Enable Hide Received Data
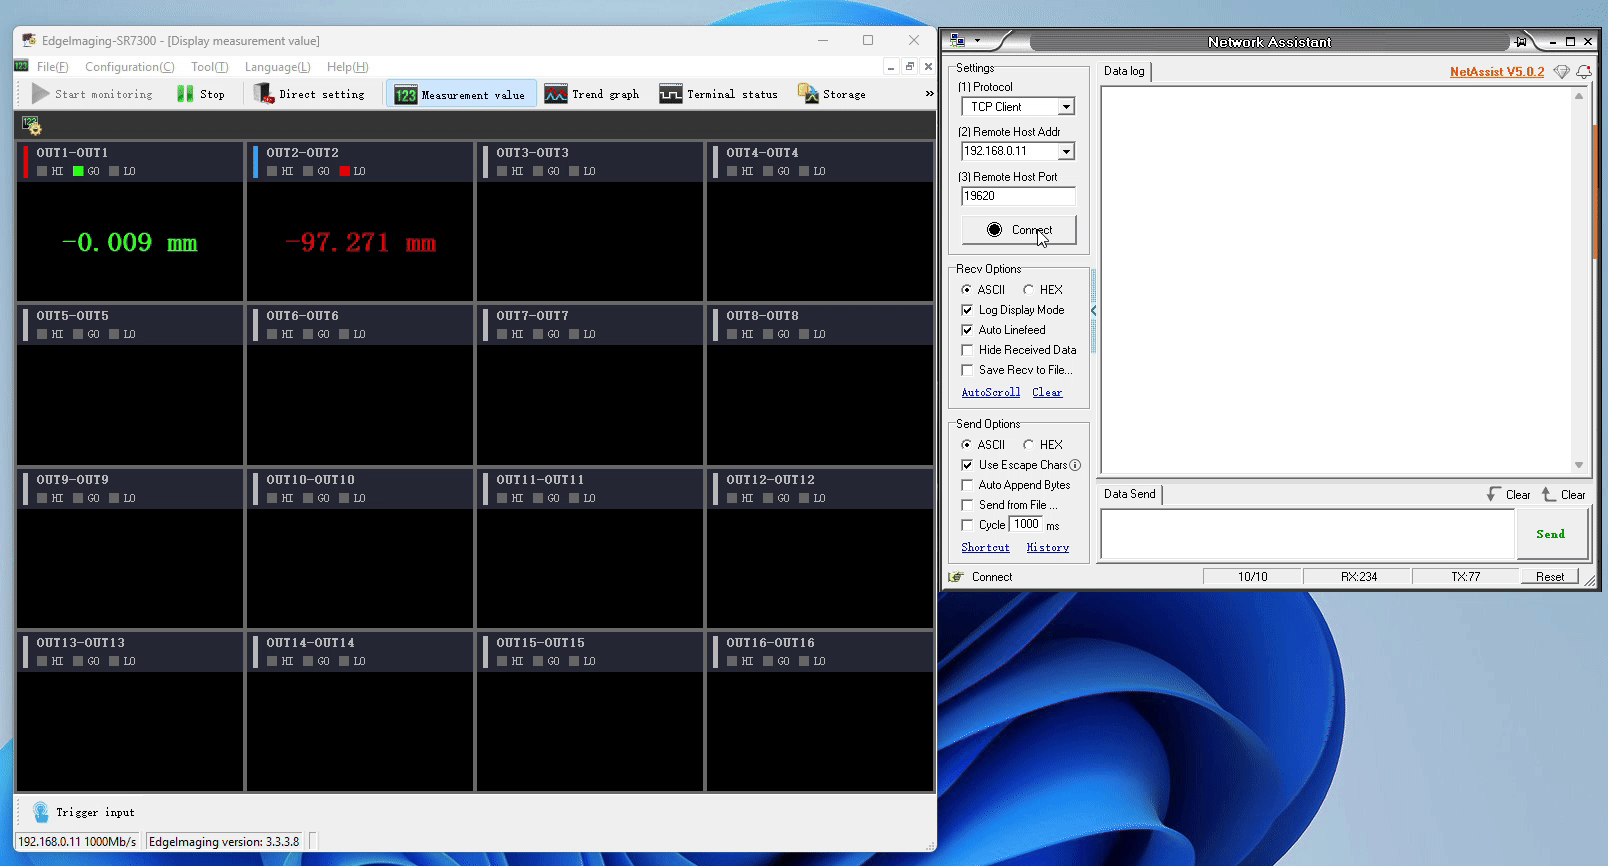The image size is (1608, 866). pyautogui.click(x=967, y=350)
